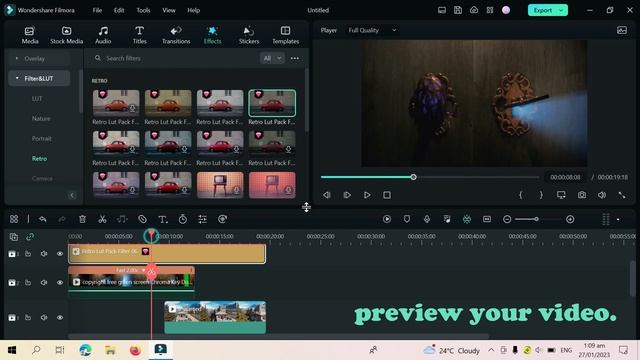The width and height of the screenshot is (640, 360).
Task: Mute the green screen video track
Action: 44,282
